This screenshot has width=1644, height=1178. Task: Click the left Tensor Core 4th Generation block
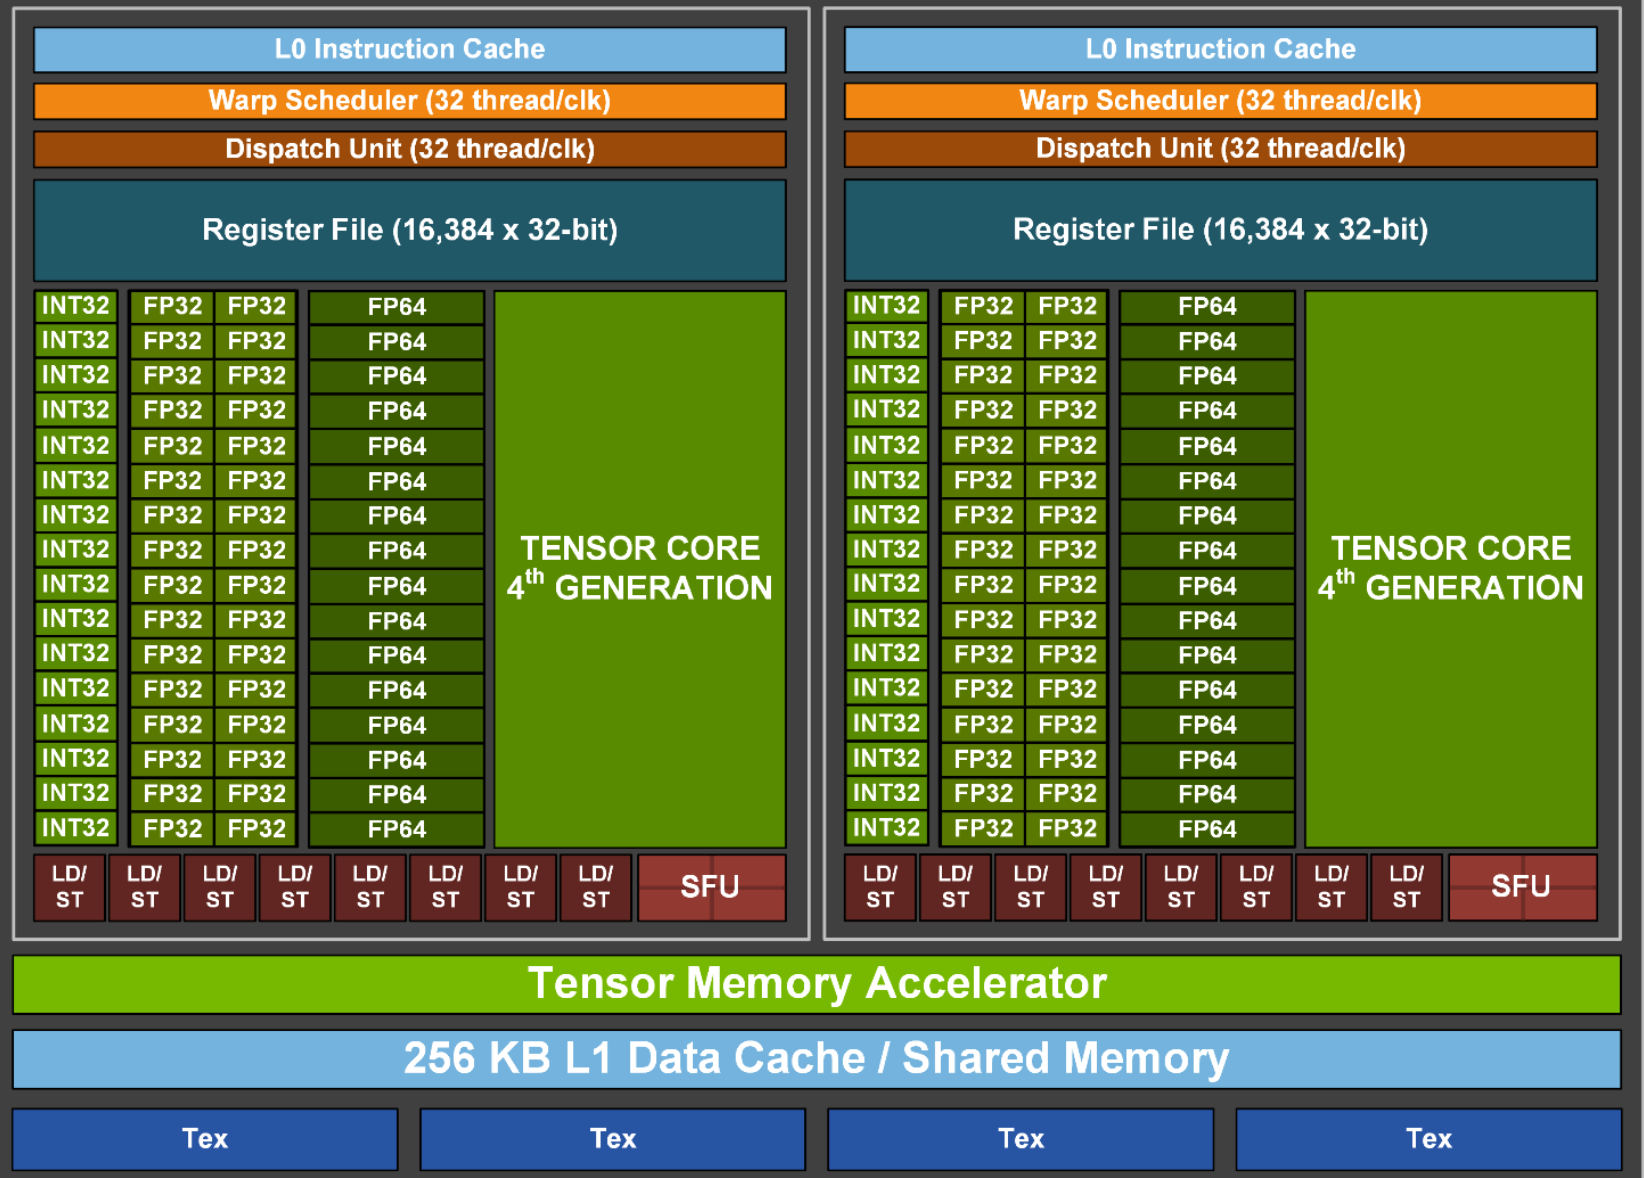640,569
